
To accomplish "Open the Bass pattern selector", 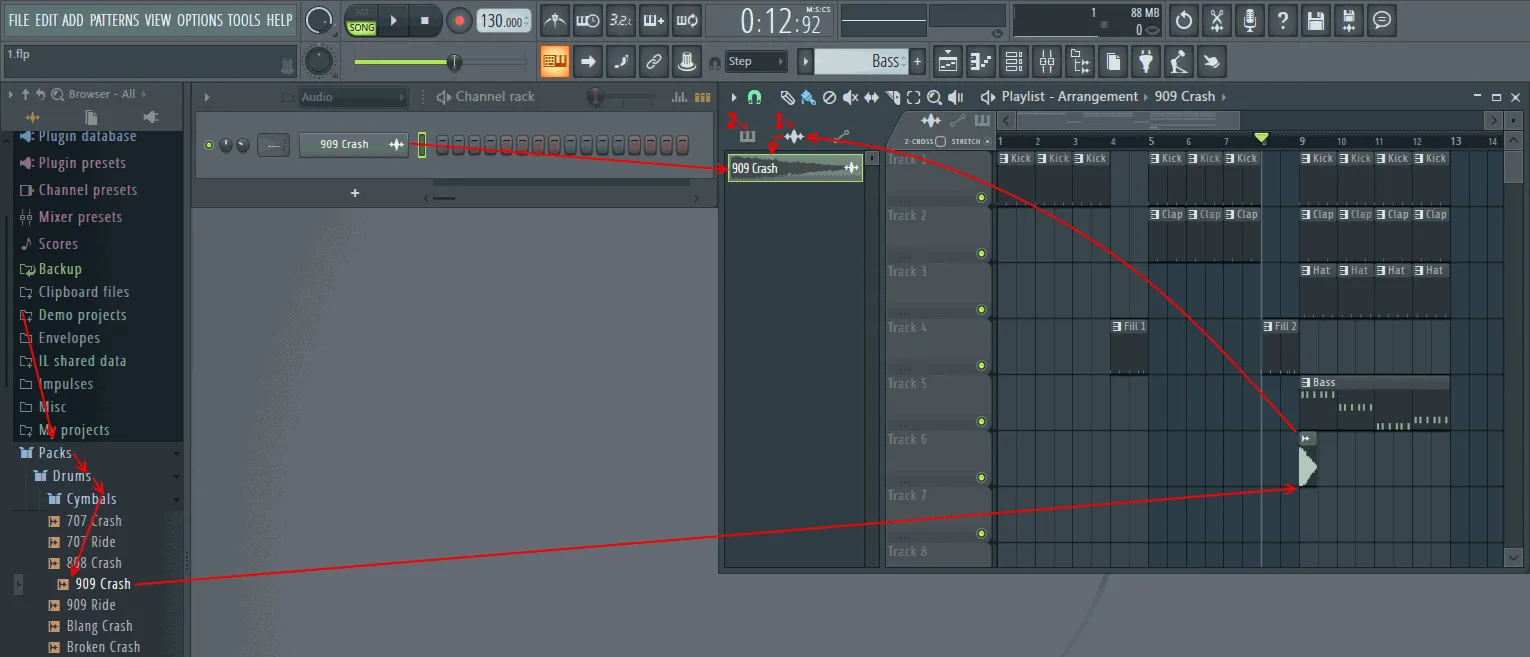I will (x=860, y=62).
